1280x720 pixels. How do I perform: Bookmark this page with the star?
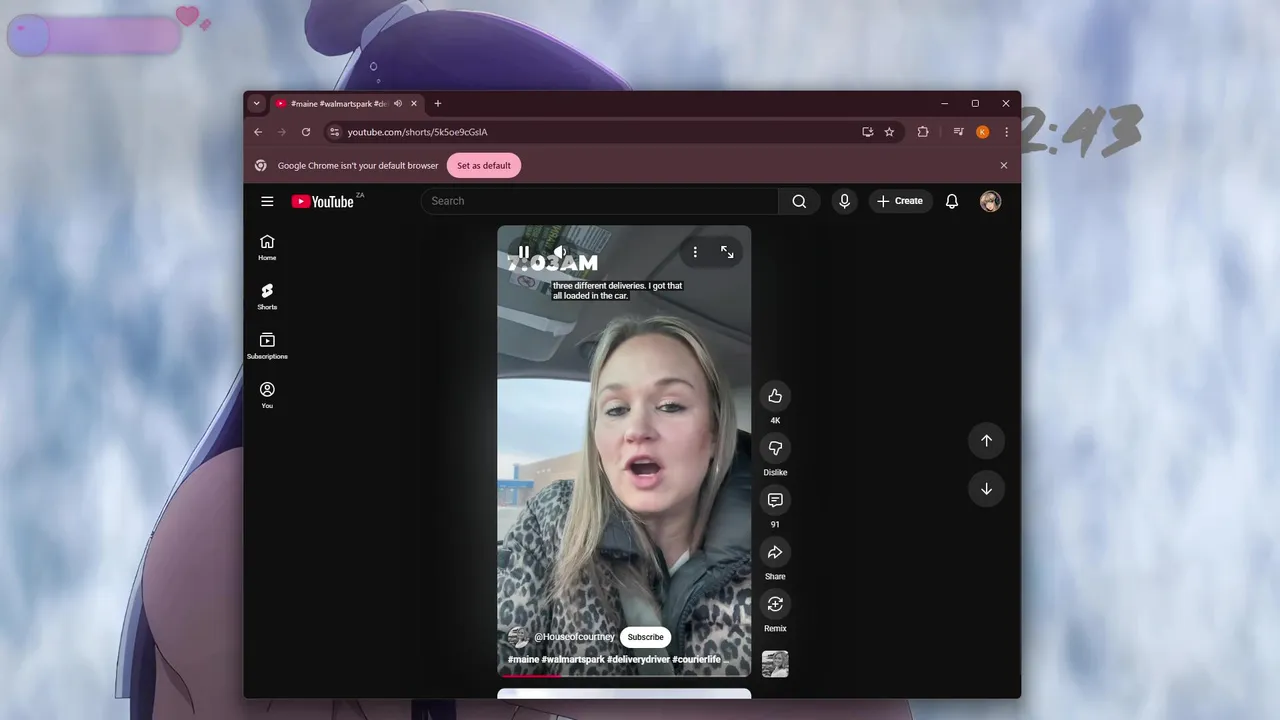(x=889, y=132)
